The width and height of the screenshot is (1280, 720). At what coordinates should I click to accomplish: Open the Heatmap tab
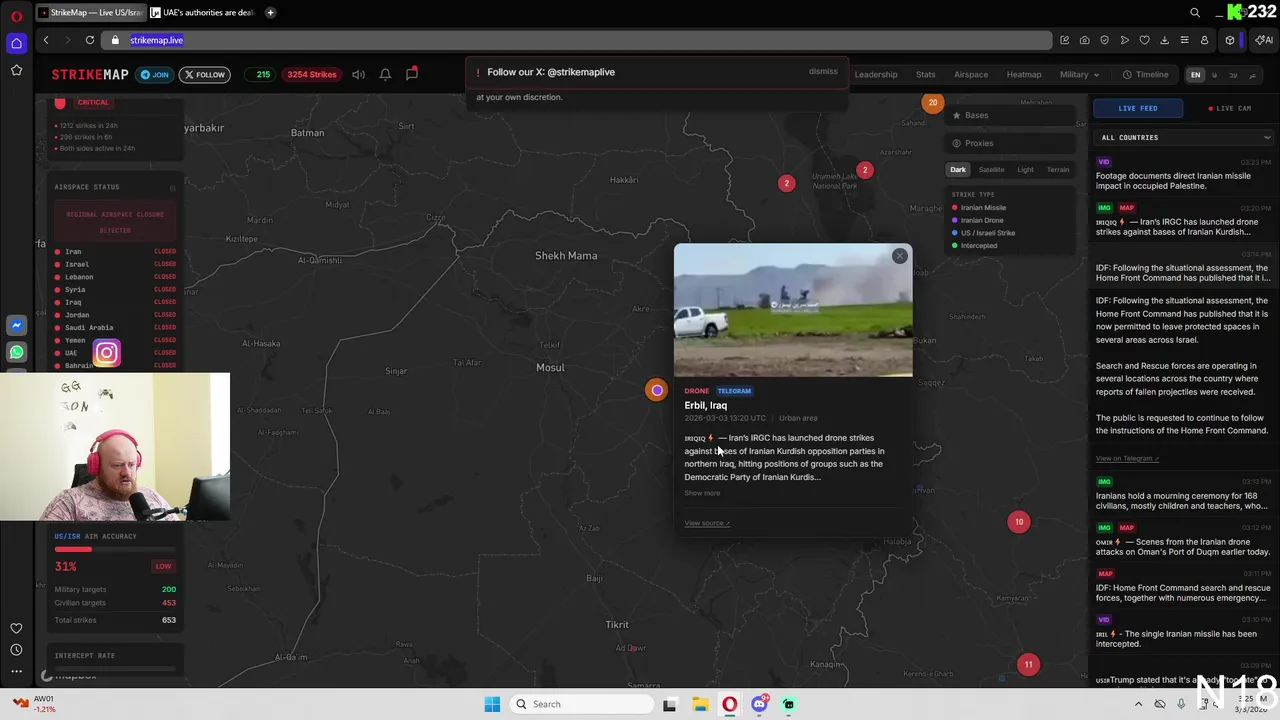click(1024, 75)
